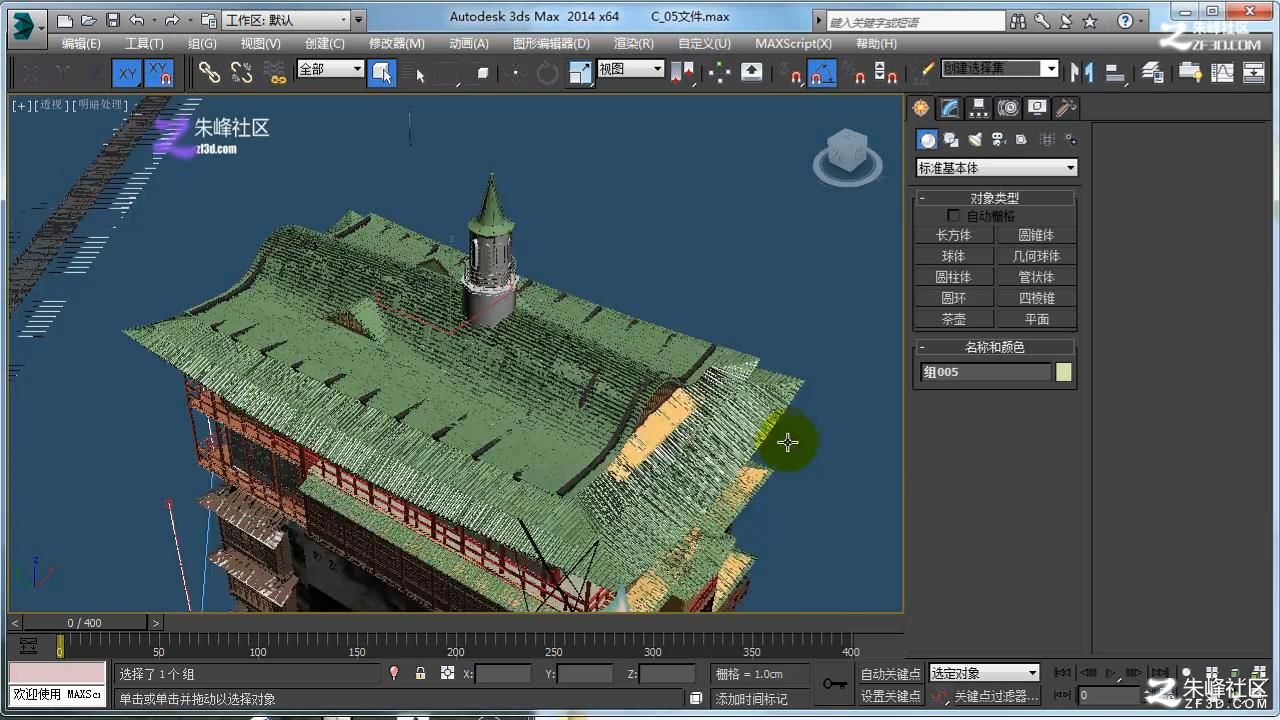The height and width of the screenshot is (720, 1280).
Task: Click the 球体 sphere button
Action: [953, 256]
